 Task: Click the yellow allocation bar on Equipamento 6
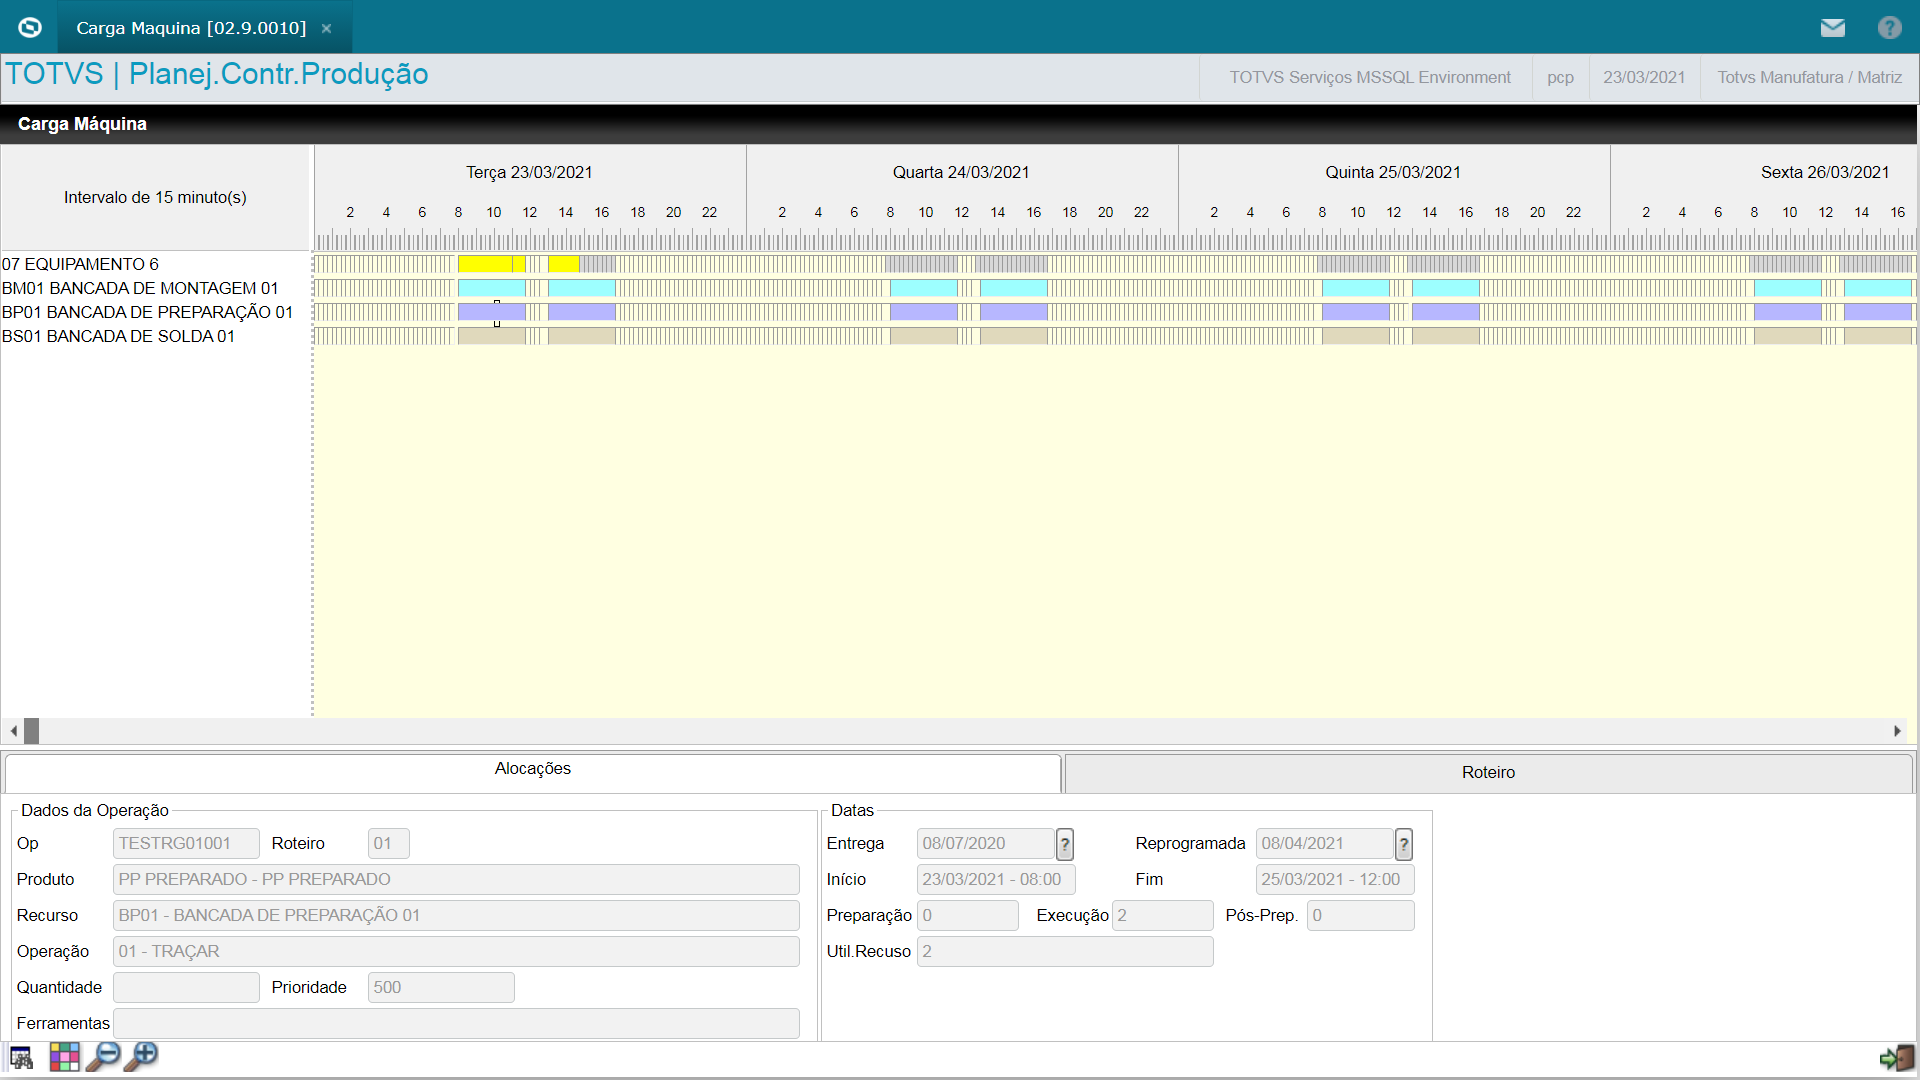(485, 264)
